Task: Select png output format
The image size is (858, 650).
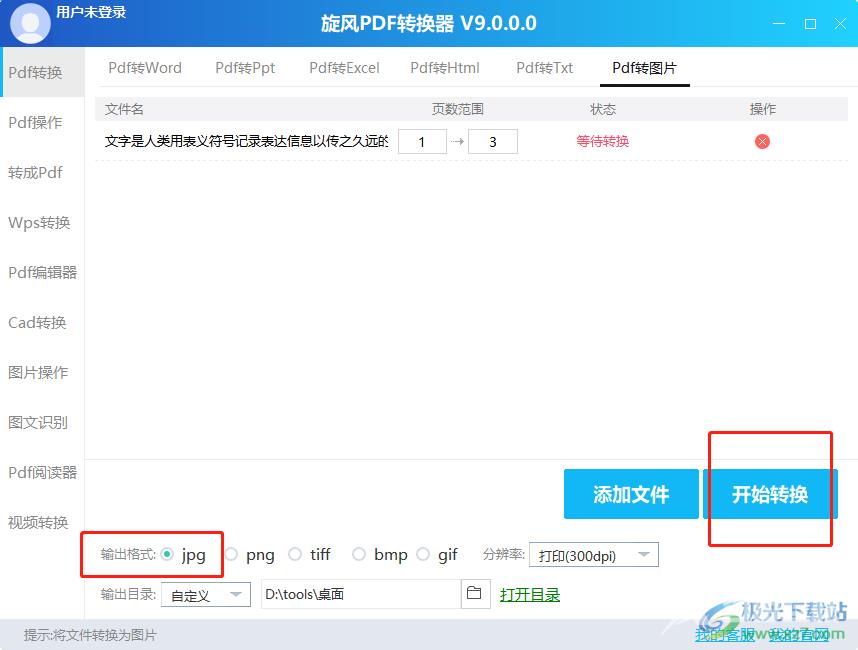Action: tap(231, 554)
